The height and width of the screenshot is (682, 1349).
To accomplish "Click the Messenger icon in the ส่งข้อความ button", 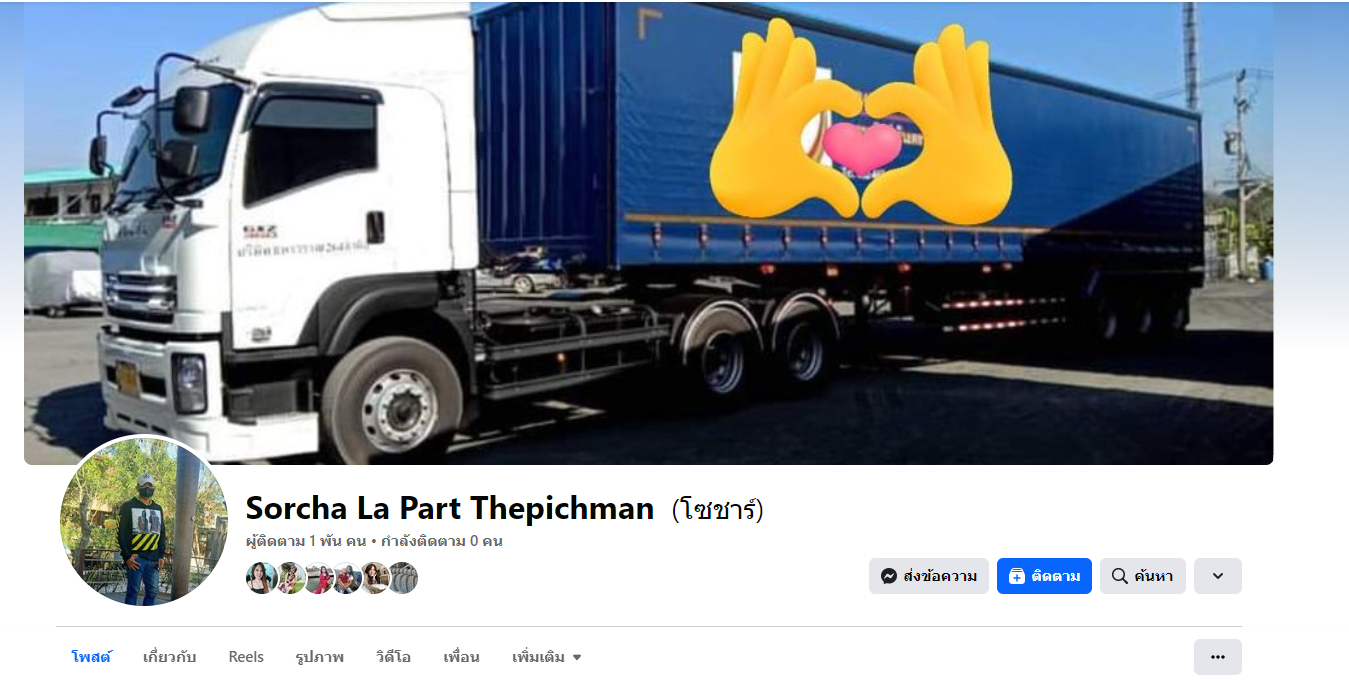I will pos(888,576).
